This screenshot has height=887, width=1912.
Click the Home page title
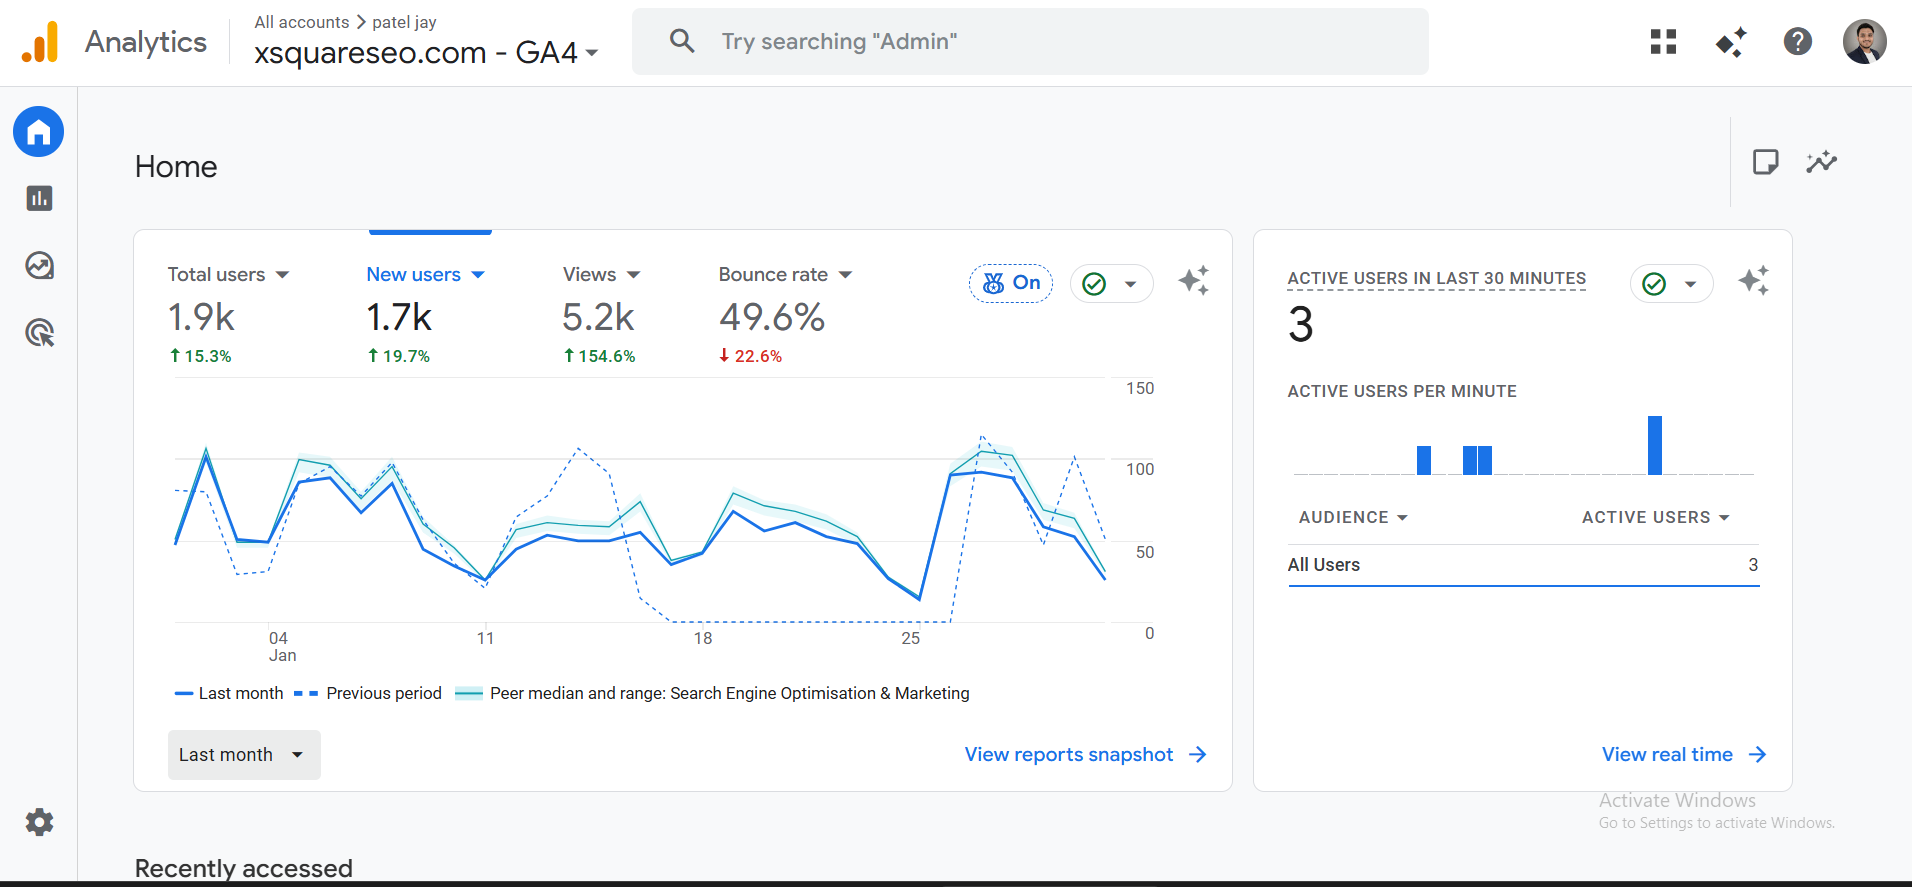[176, 167]
